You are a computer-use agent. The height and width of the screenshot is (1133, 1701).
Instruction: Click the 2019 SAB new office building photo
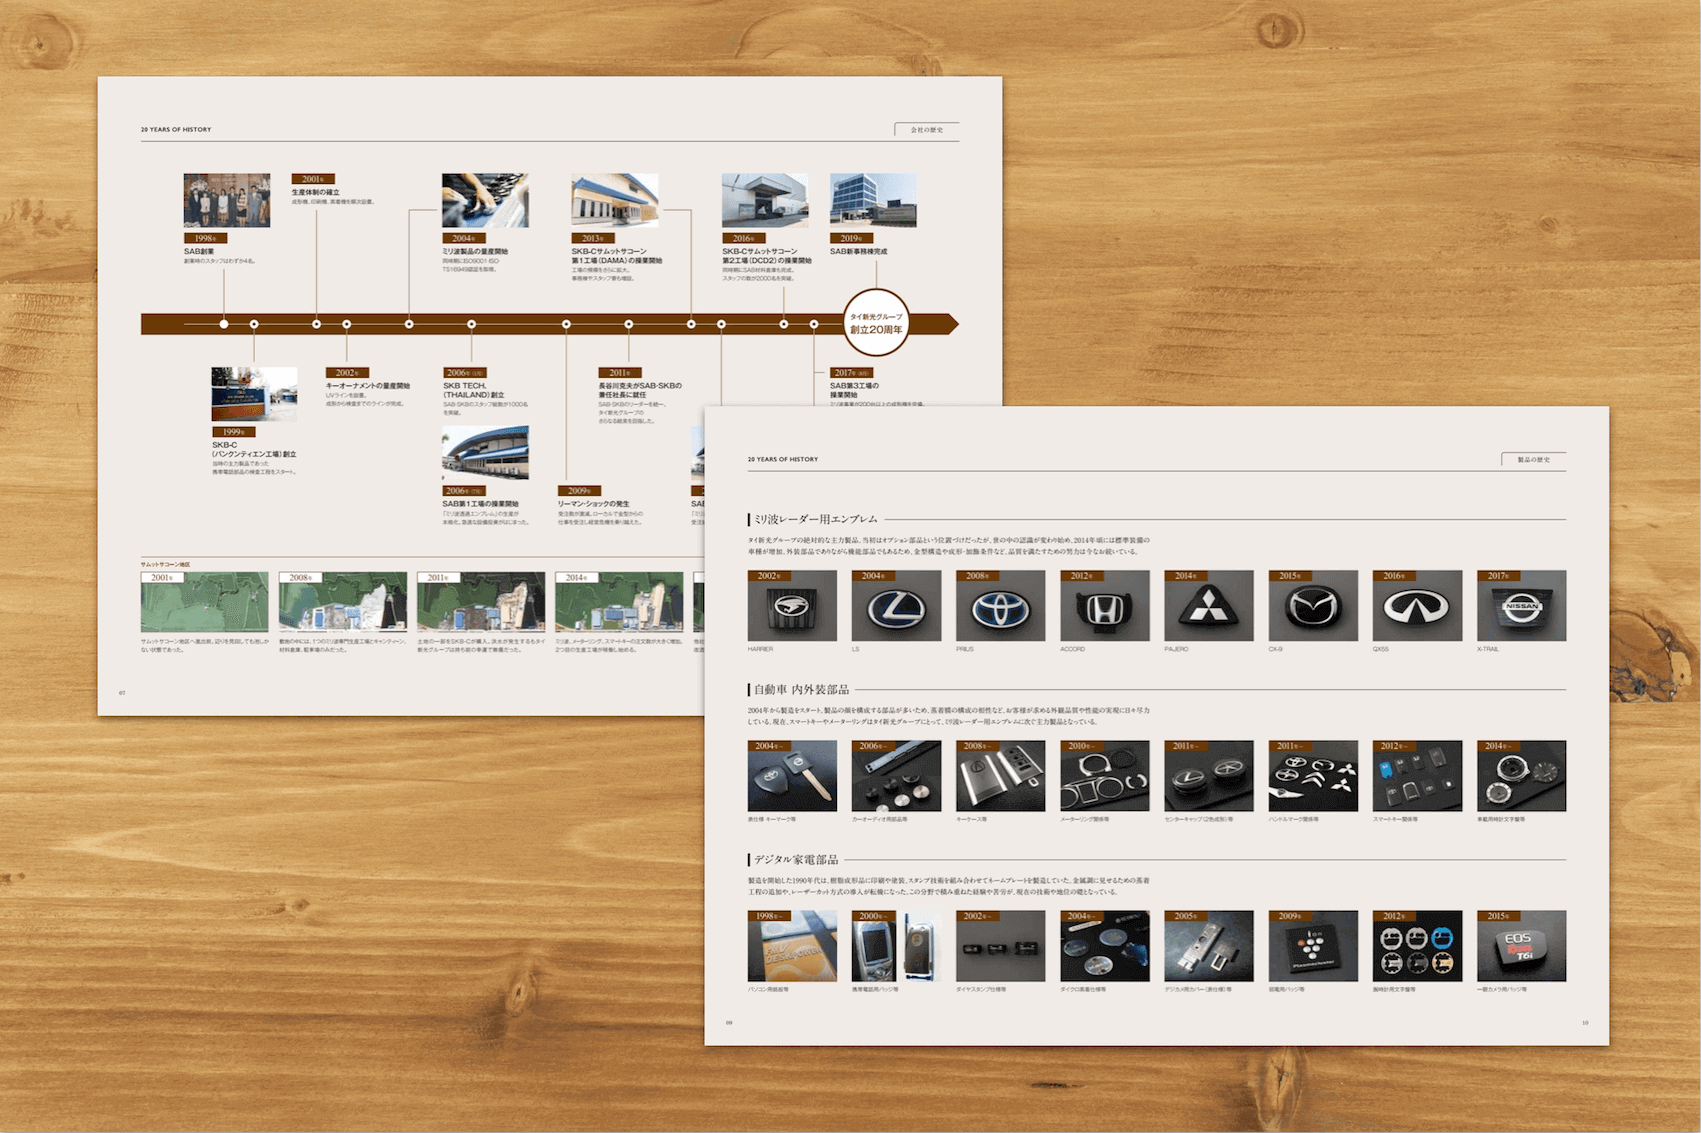[873, 200]
